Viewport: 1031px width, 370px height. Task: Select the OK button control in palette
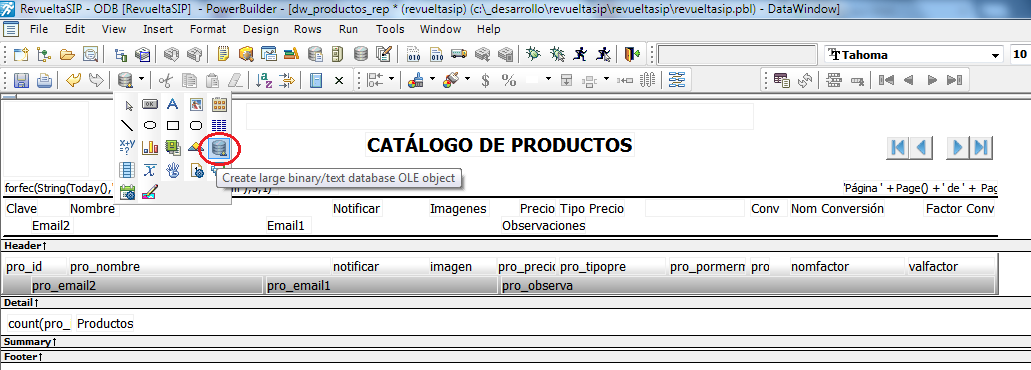[150, 104]
